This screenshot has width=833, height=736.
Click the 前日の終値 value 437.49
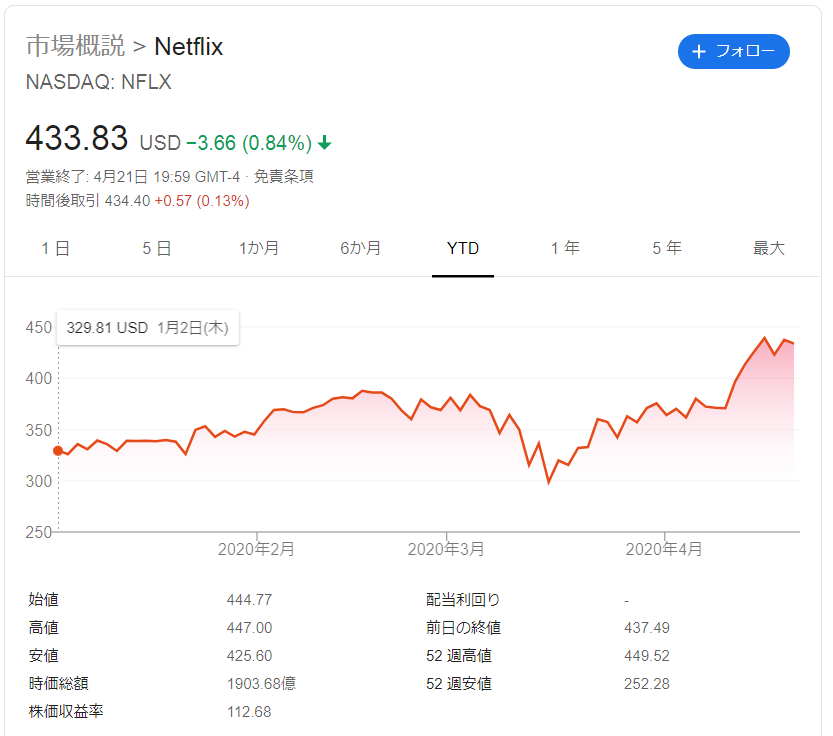tap(647, 628)
